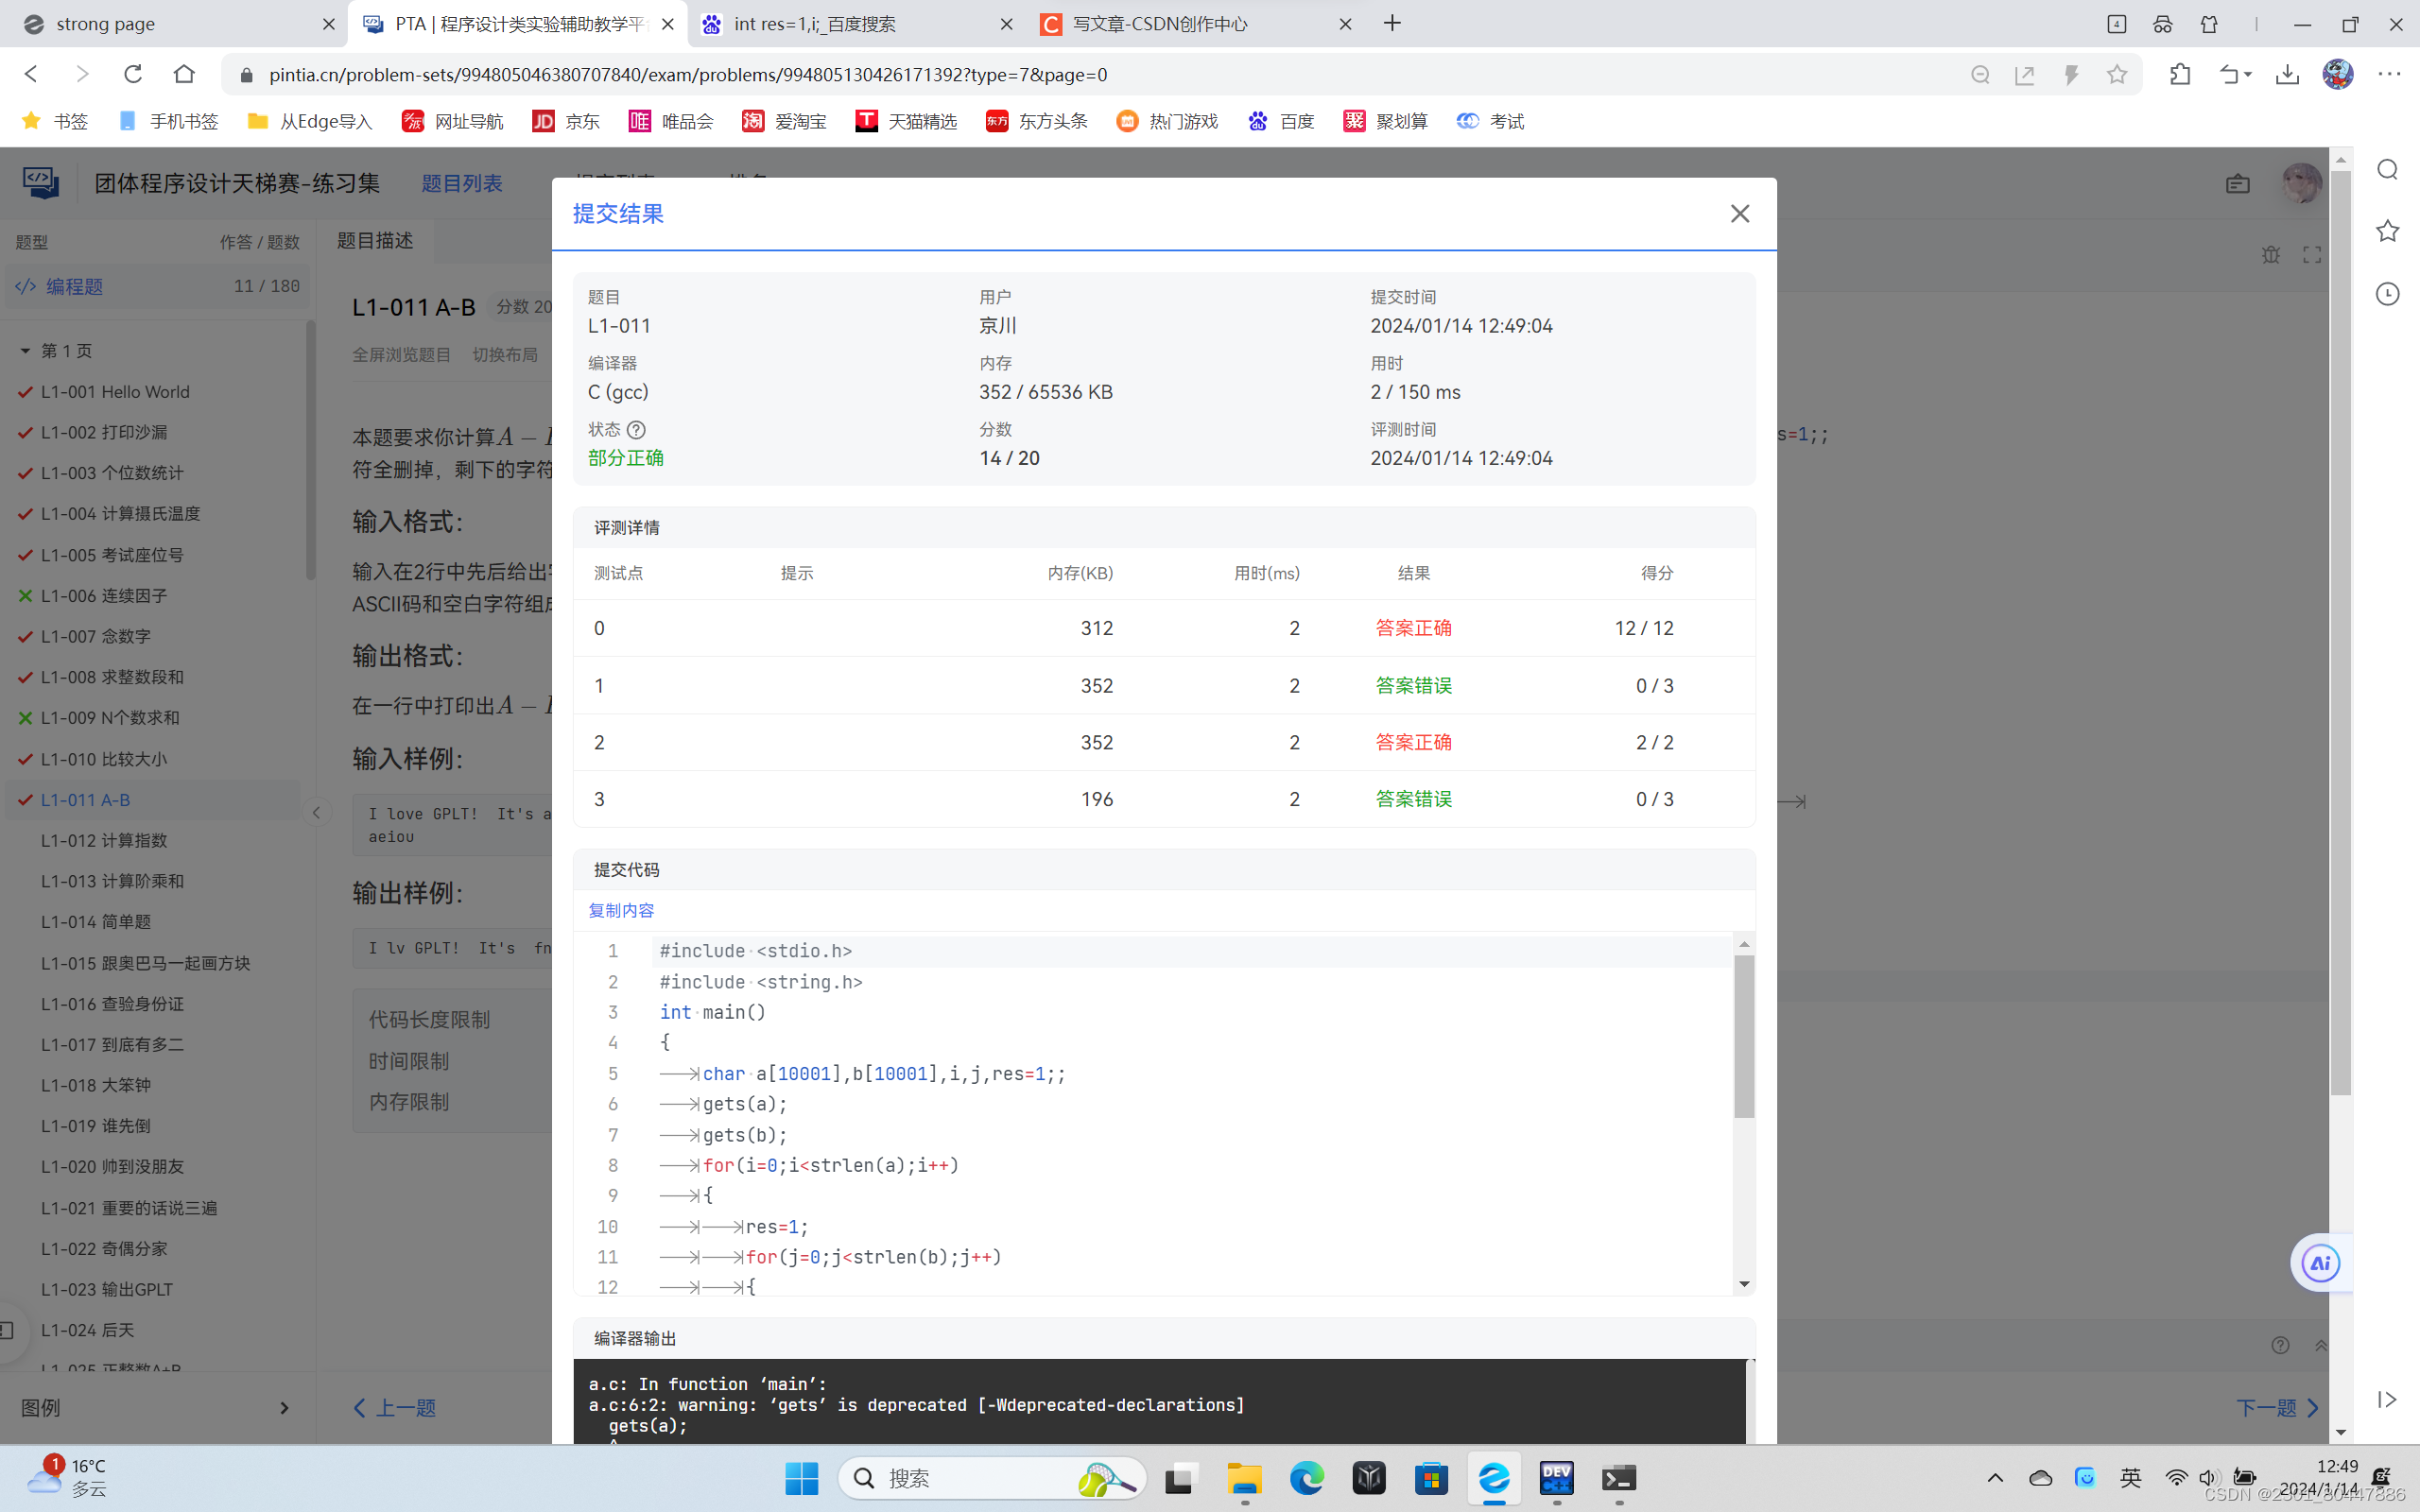Click the sidebar history clock icon
The width and height of the screenshot is (2420, 1512).
tap(2387, 294)
